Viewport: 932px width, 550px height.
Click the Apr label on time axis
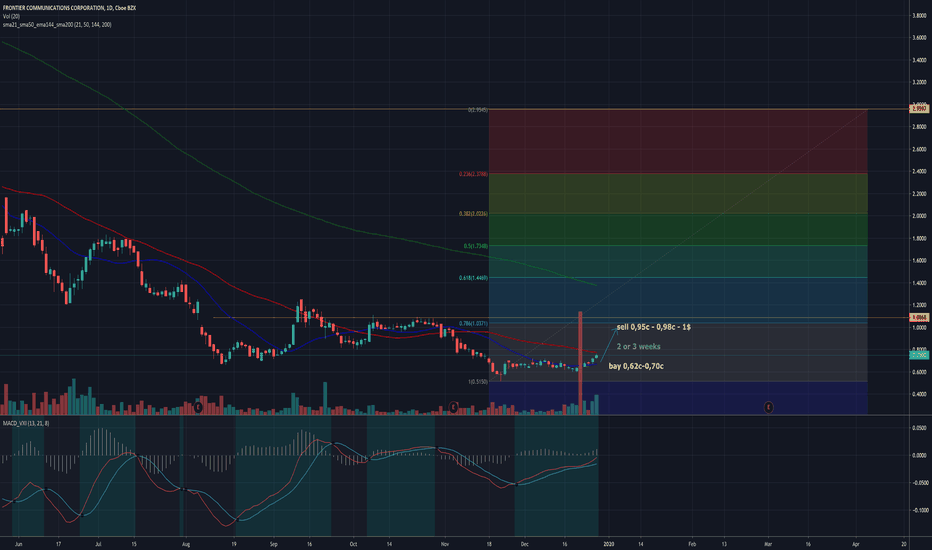tap(856, 544)
